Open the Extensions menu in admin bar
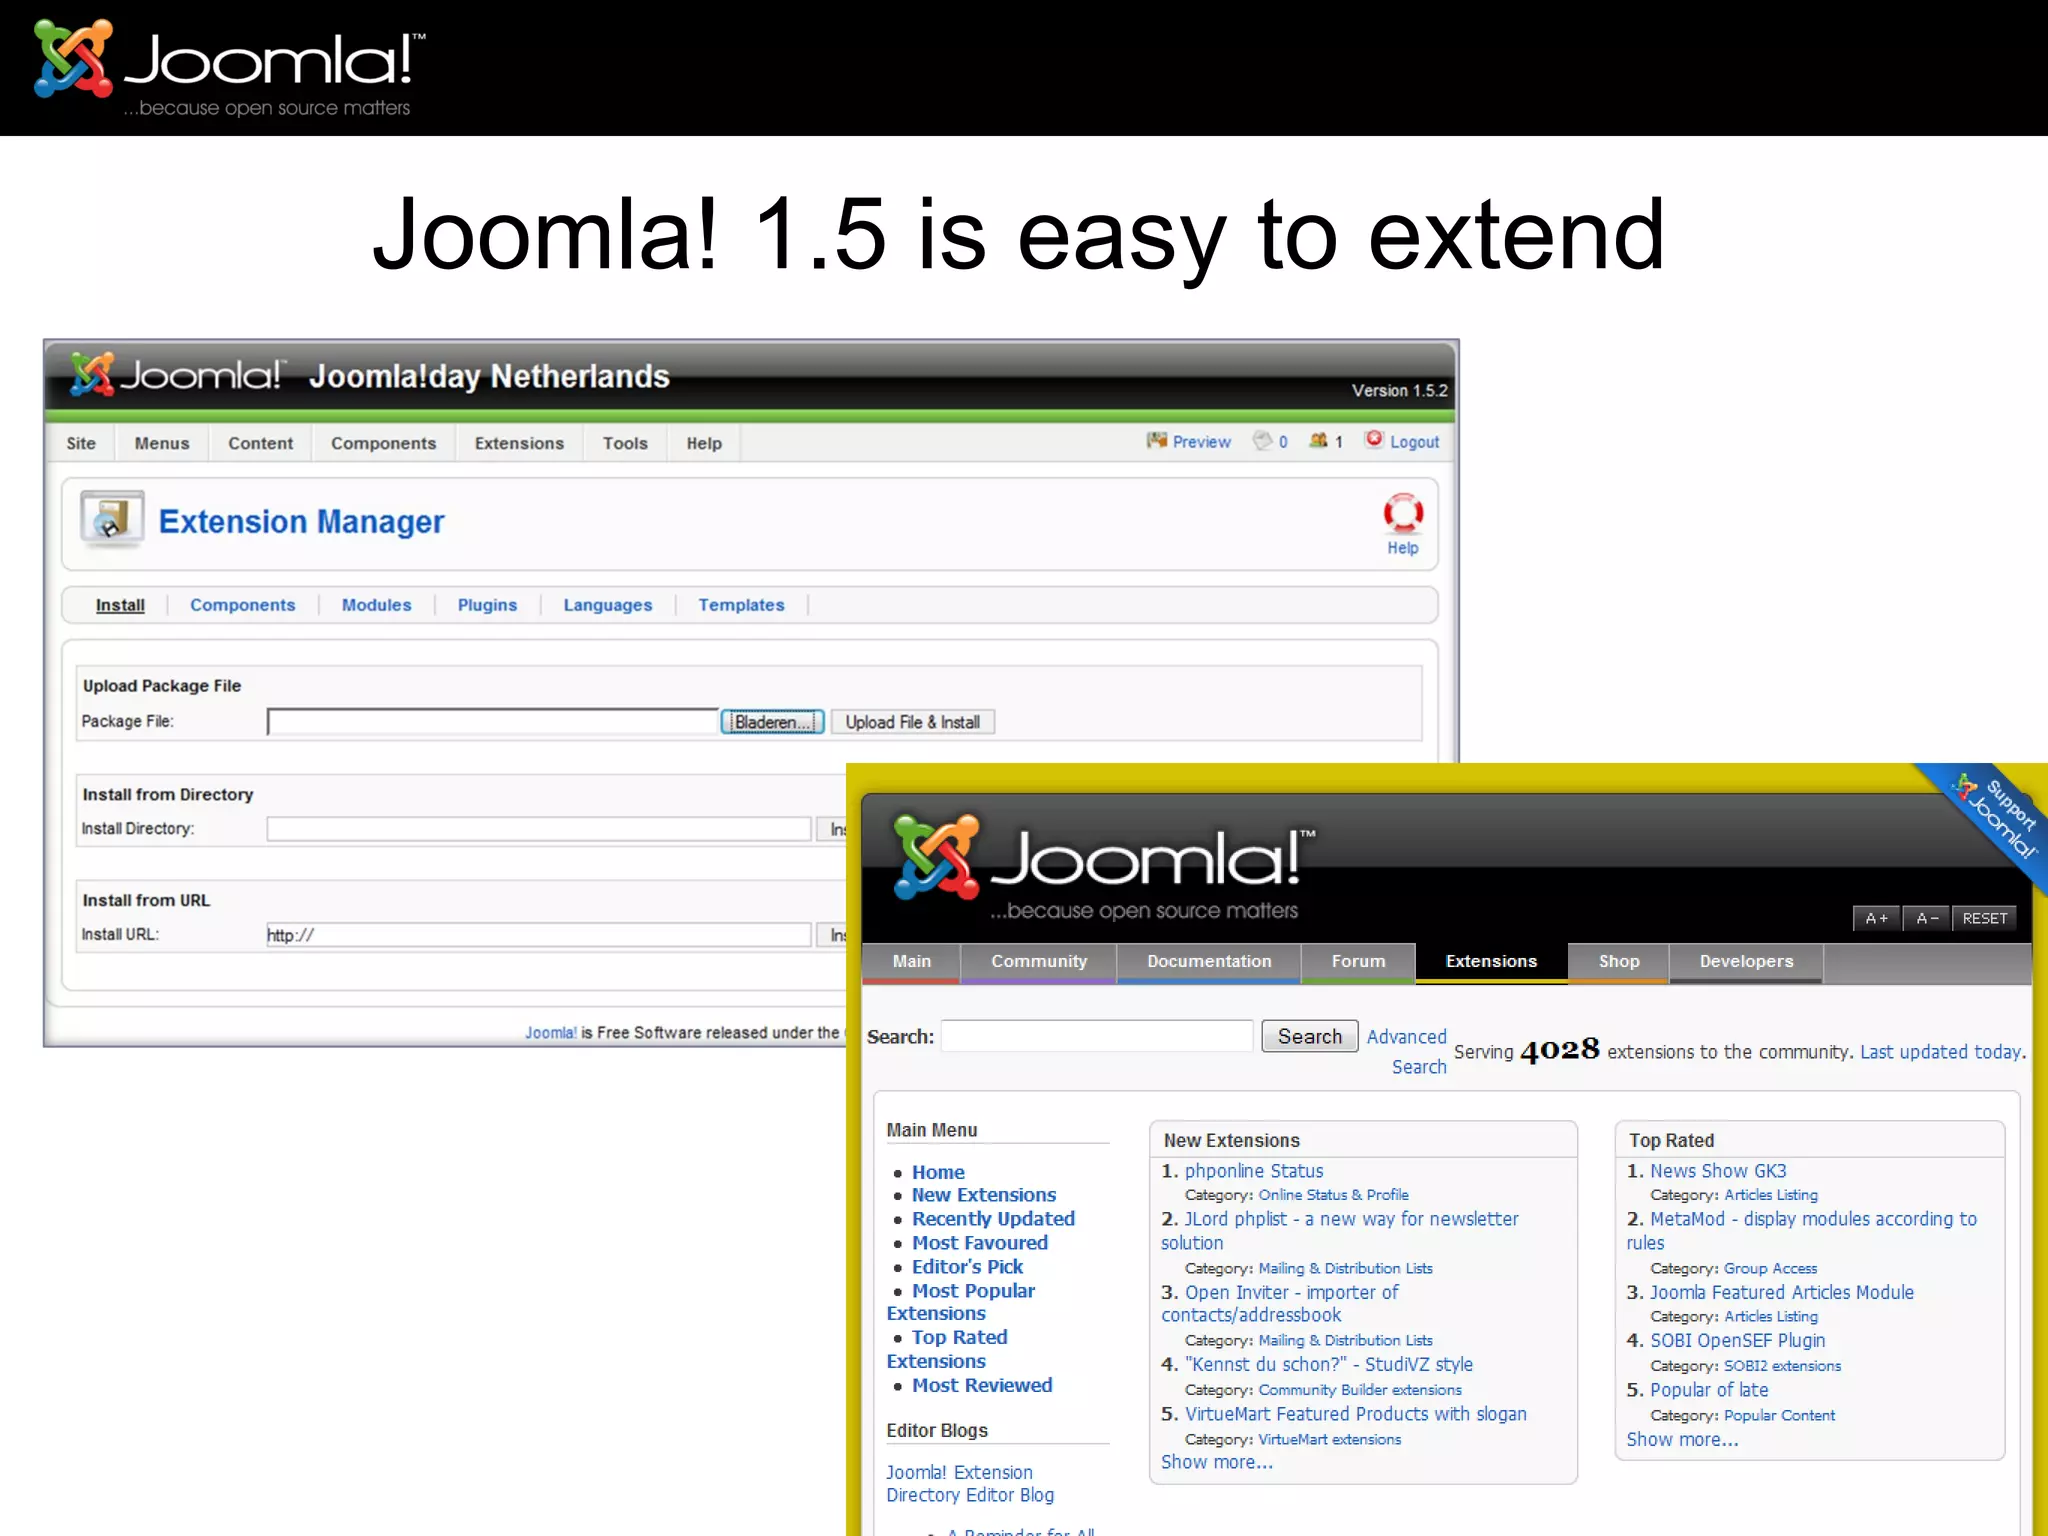 tap(519, 443)
